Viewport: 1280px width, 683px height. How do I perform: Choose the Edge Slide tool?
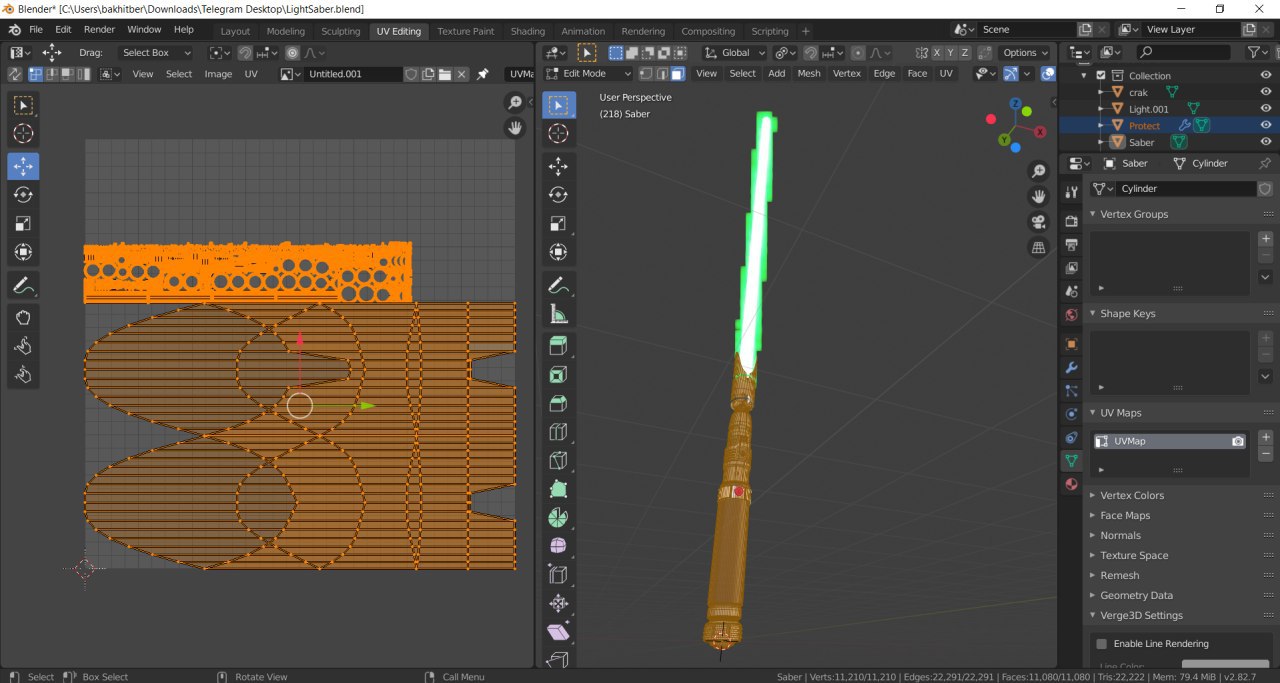559,575
